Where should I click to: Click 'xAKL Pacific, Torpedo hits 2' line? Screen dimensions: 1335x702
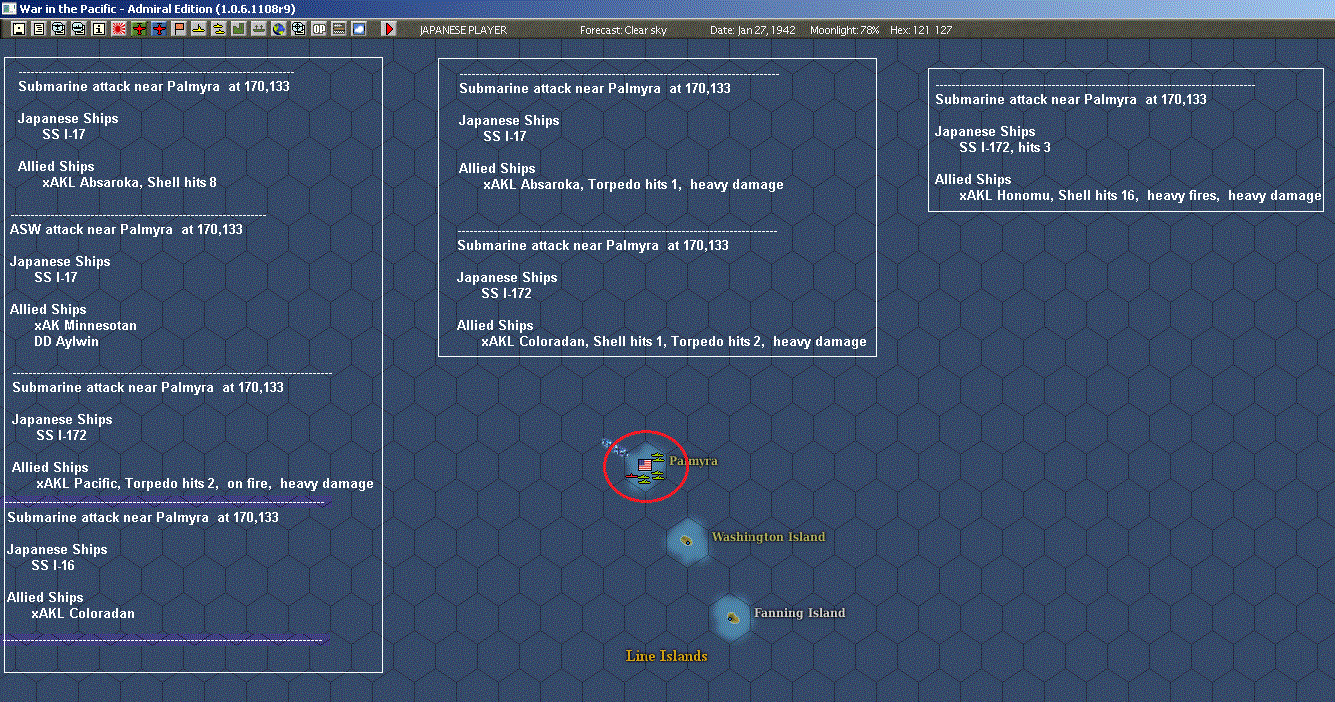coord(205,483)
